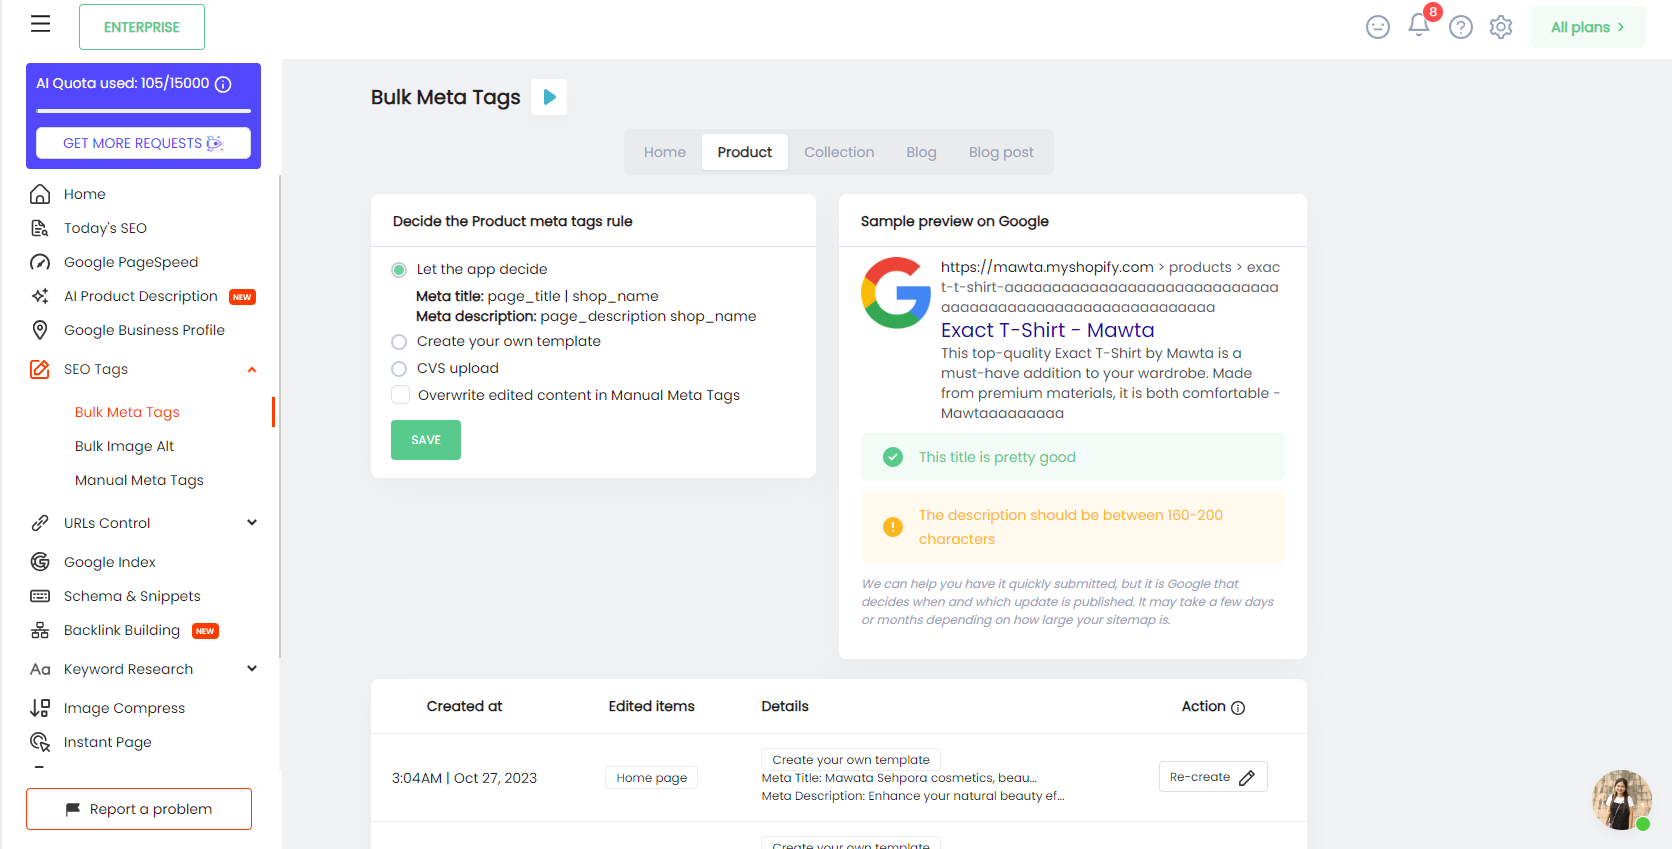
Task: Click the Exact T-Shirt - Mawta title link
Action: pos(1047,330)
